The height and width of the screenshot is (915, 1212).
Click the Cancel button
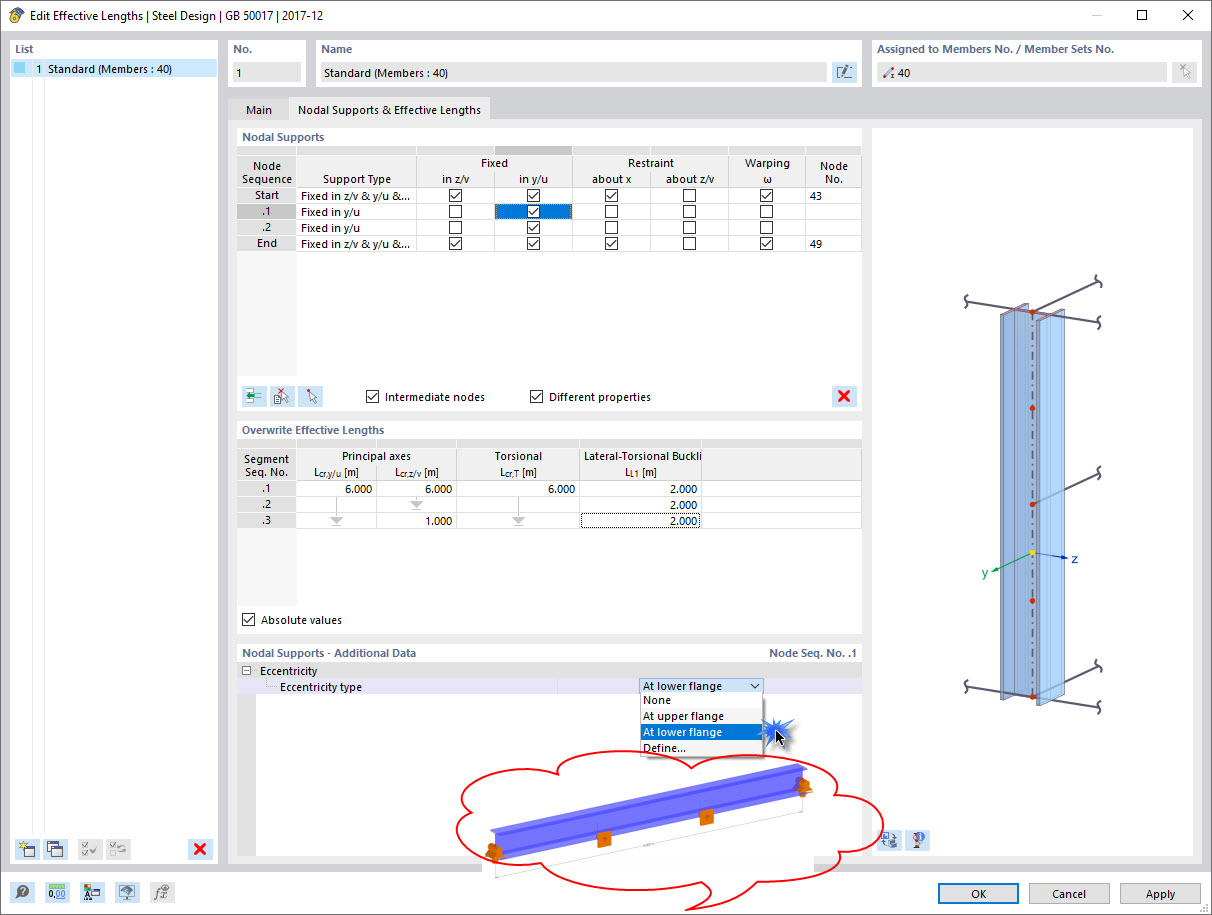click(x=1069, y=893)
